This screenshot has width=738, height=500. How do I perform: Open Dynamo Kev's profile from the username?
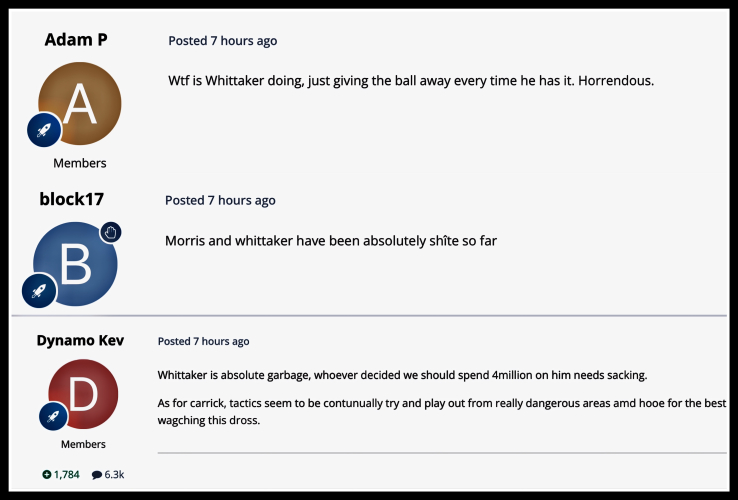[x=80, y=340]
